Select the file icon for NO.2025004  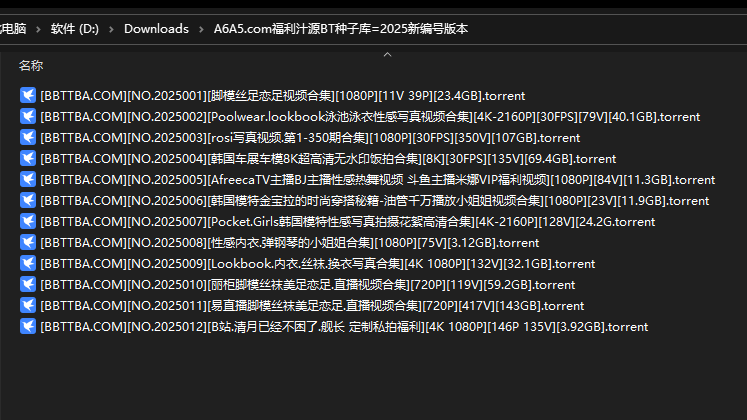point(28,159)
